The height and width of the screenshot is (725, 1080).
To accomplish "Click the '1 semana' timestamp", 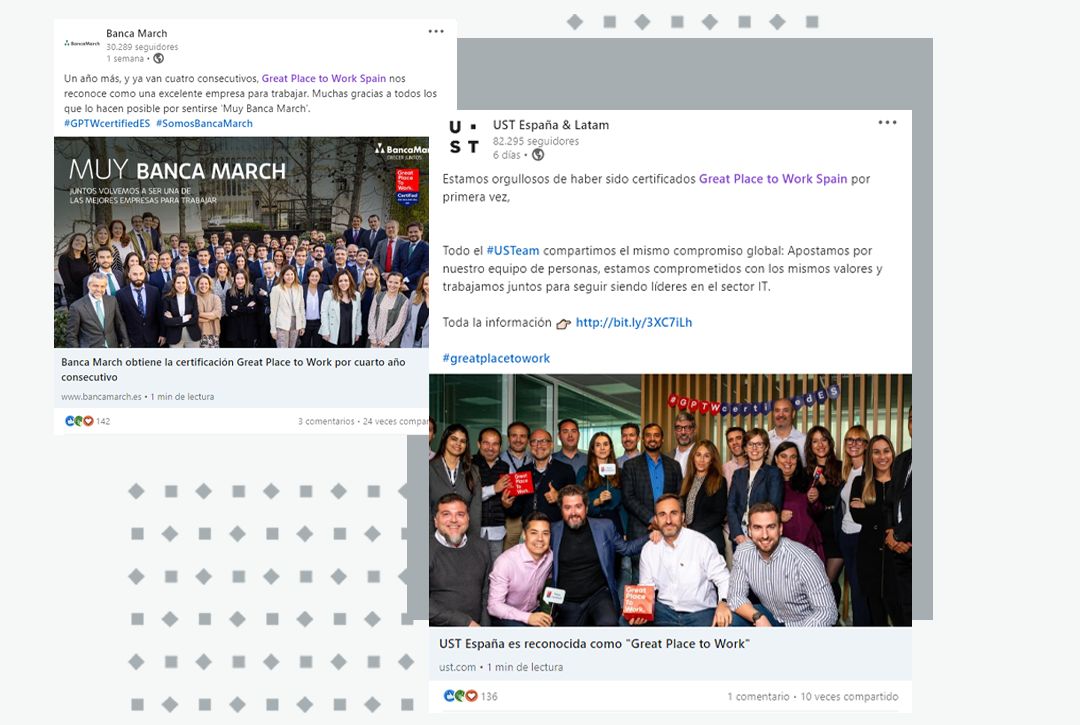I will pos(125,59).
